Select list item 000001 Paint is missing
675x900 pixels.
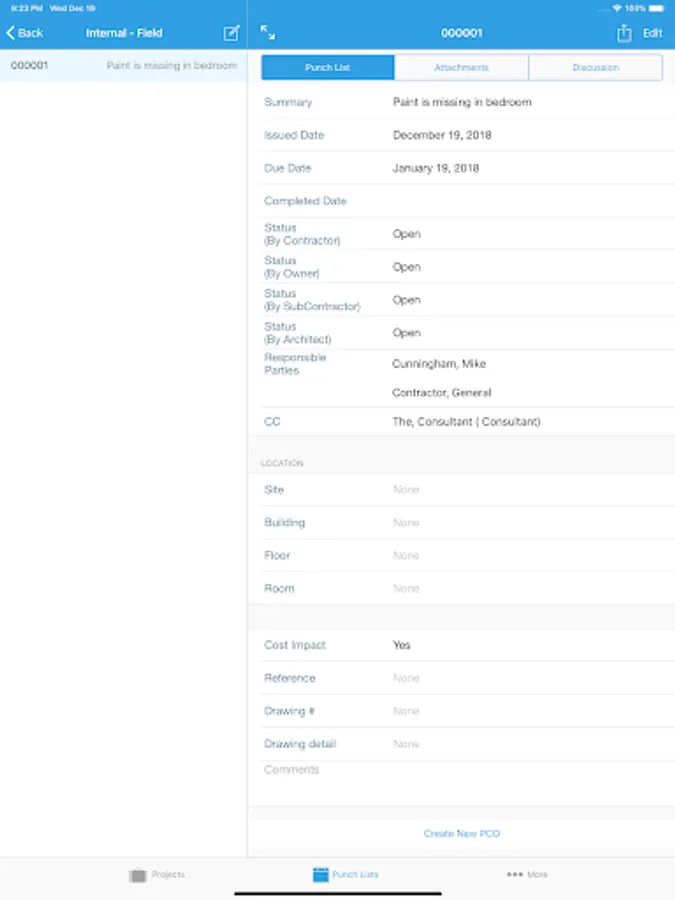[x=123, y=65]
